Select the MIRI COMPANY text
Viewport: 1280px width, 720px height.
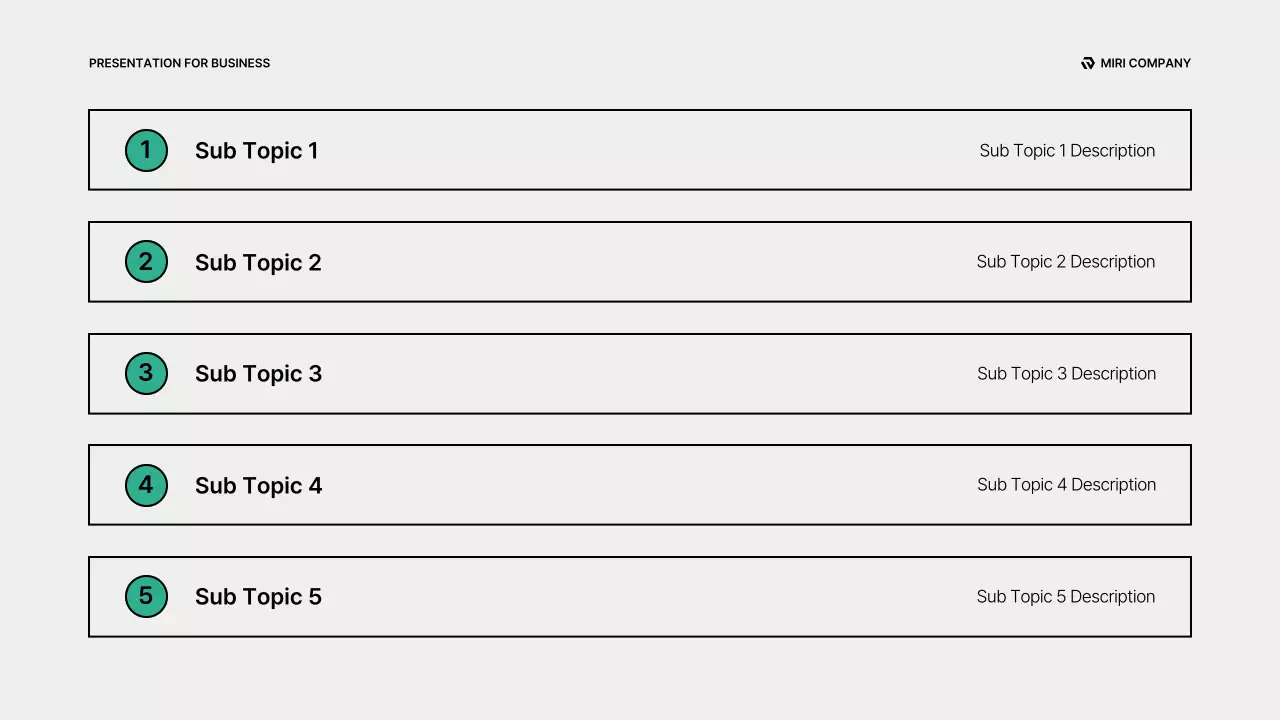click(x=1145, y=63)
